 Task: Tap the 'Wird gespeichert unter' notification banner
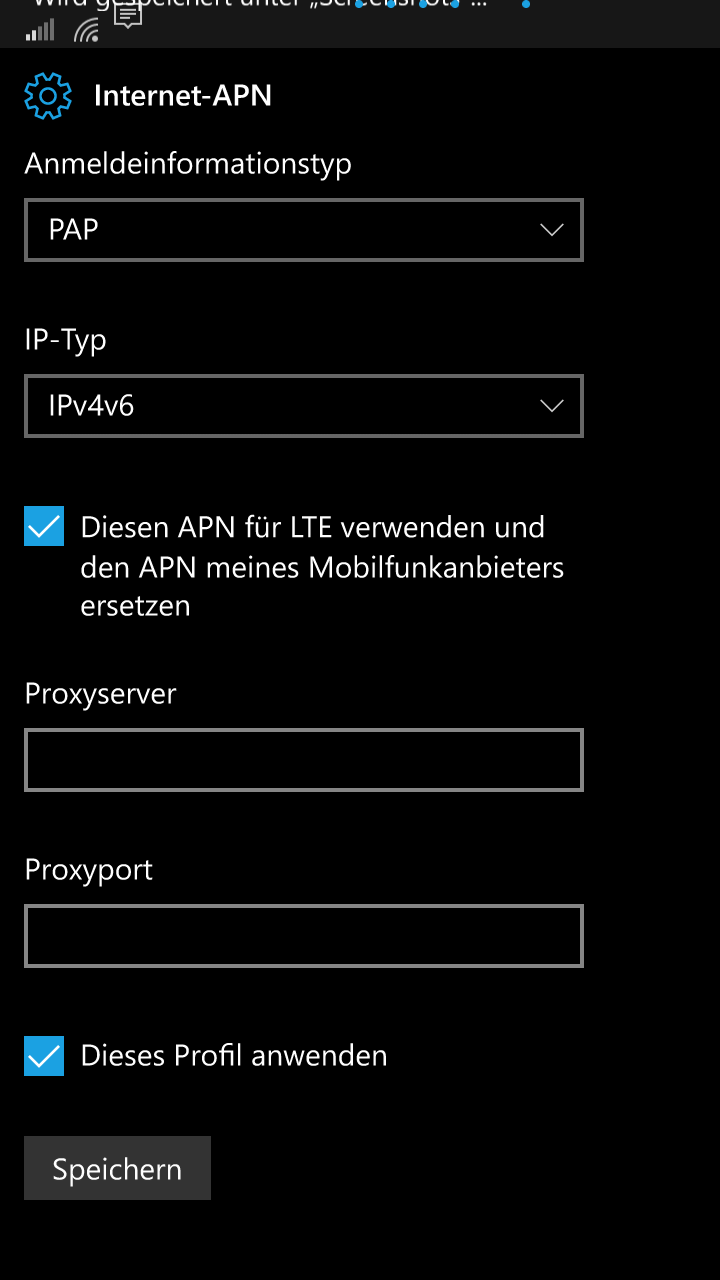(x=260, y=5)
